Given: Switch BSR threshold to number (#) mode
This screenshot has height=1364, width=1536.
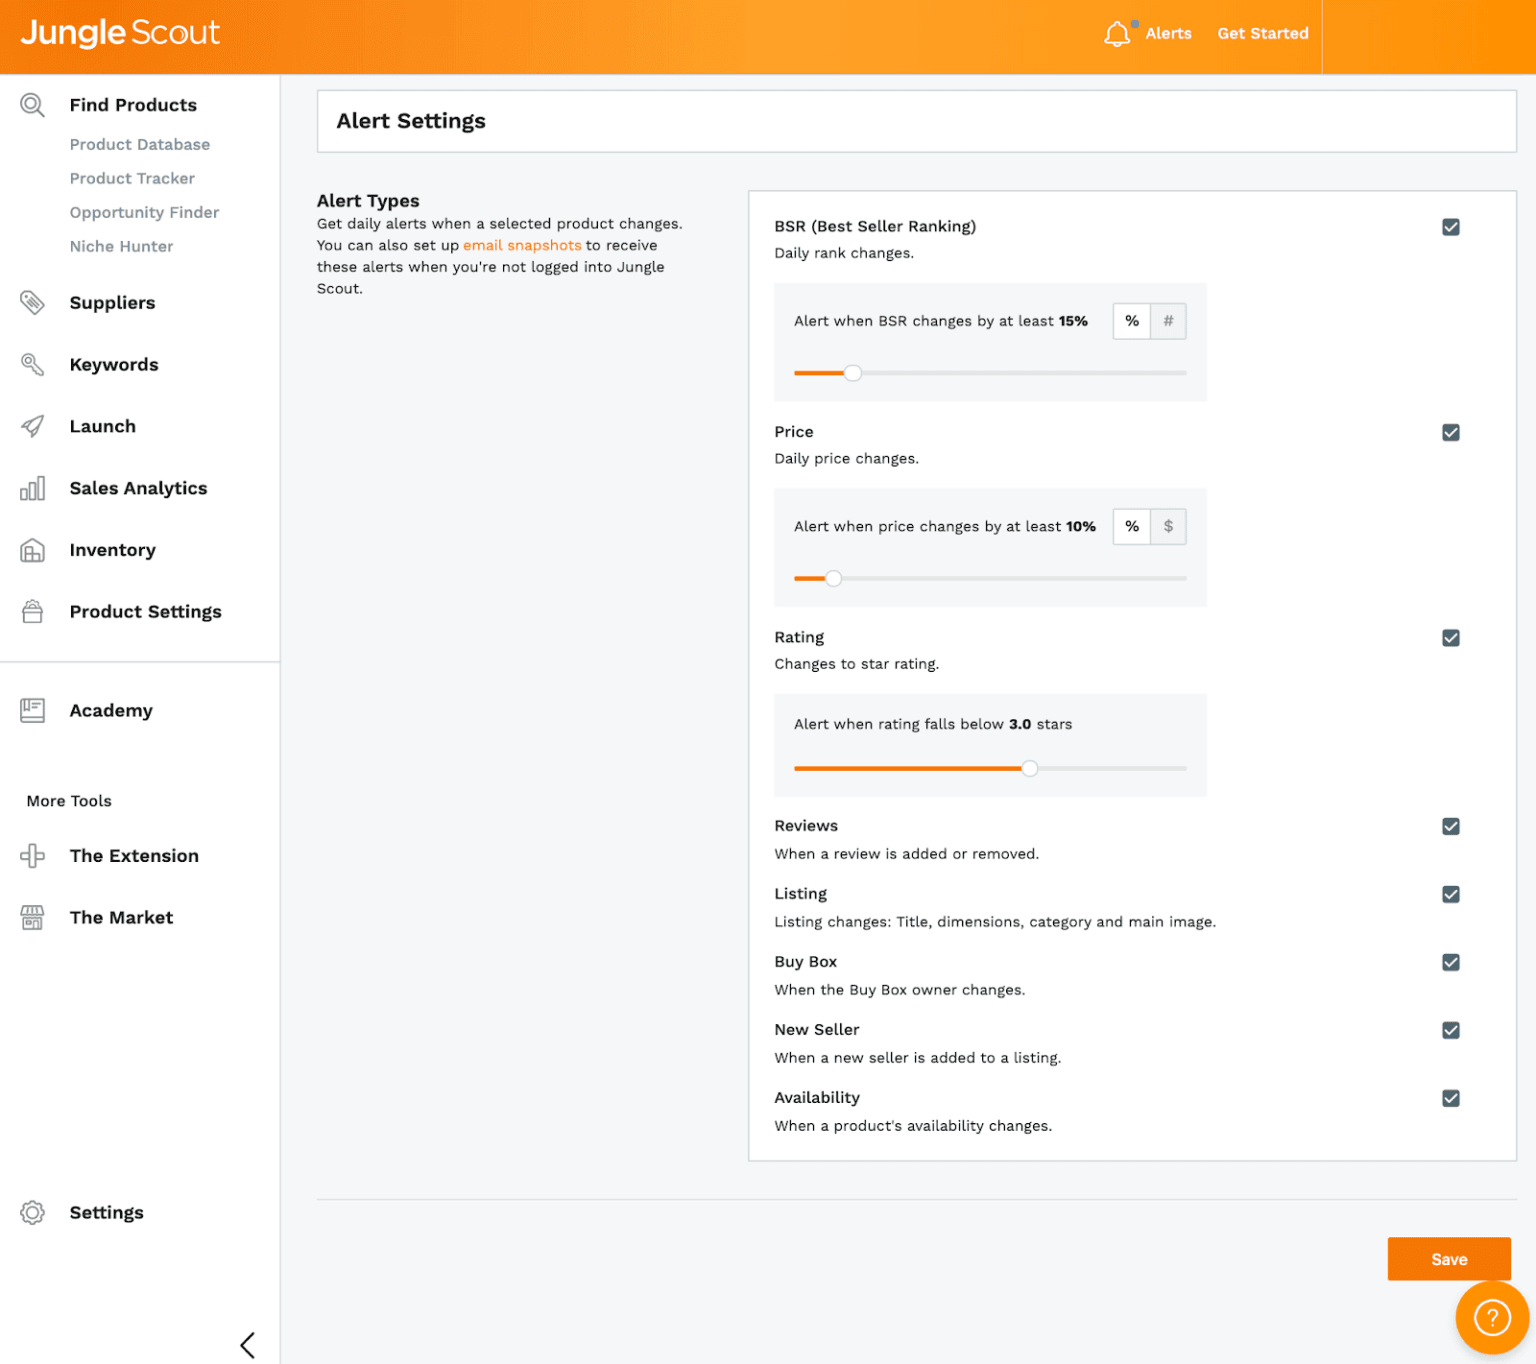Looking at the screenshot, I should coord(1168,321).
